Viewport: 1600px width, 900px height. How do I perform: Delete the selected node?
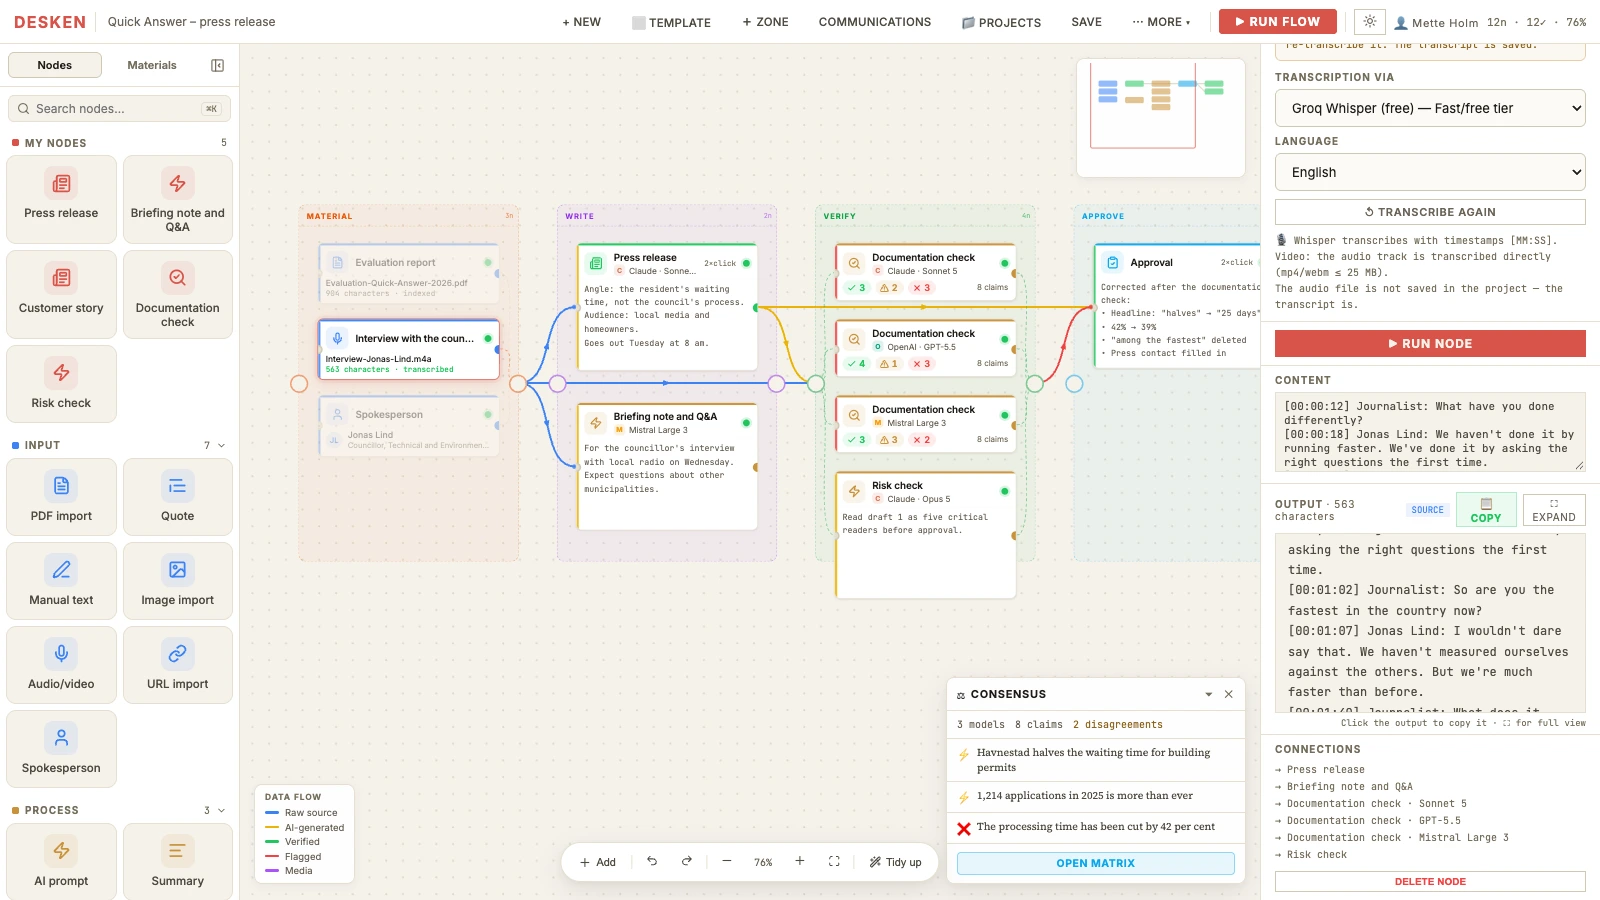(x=1430, y=882)
